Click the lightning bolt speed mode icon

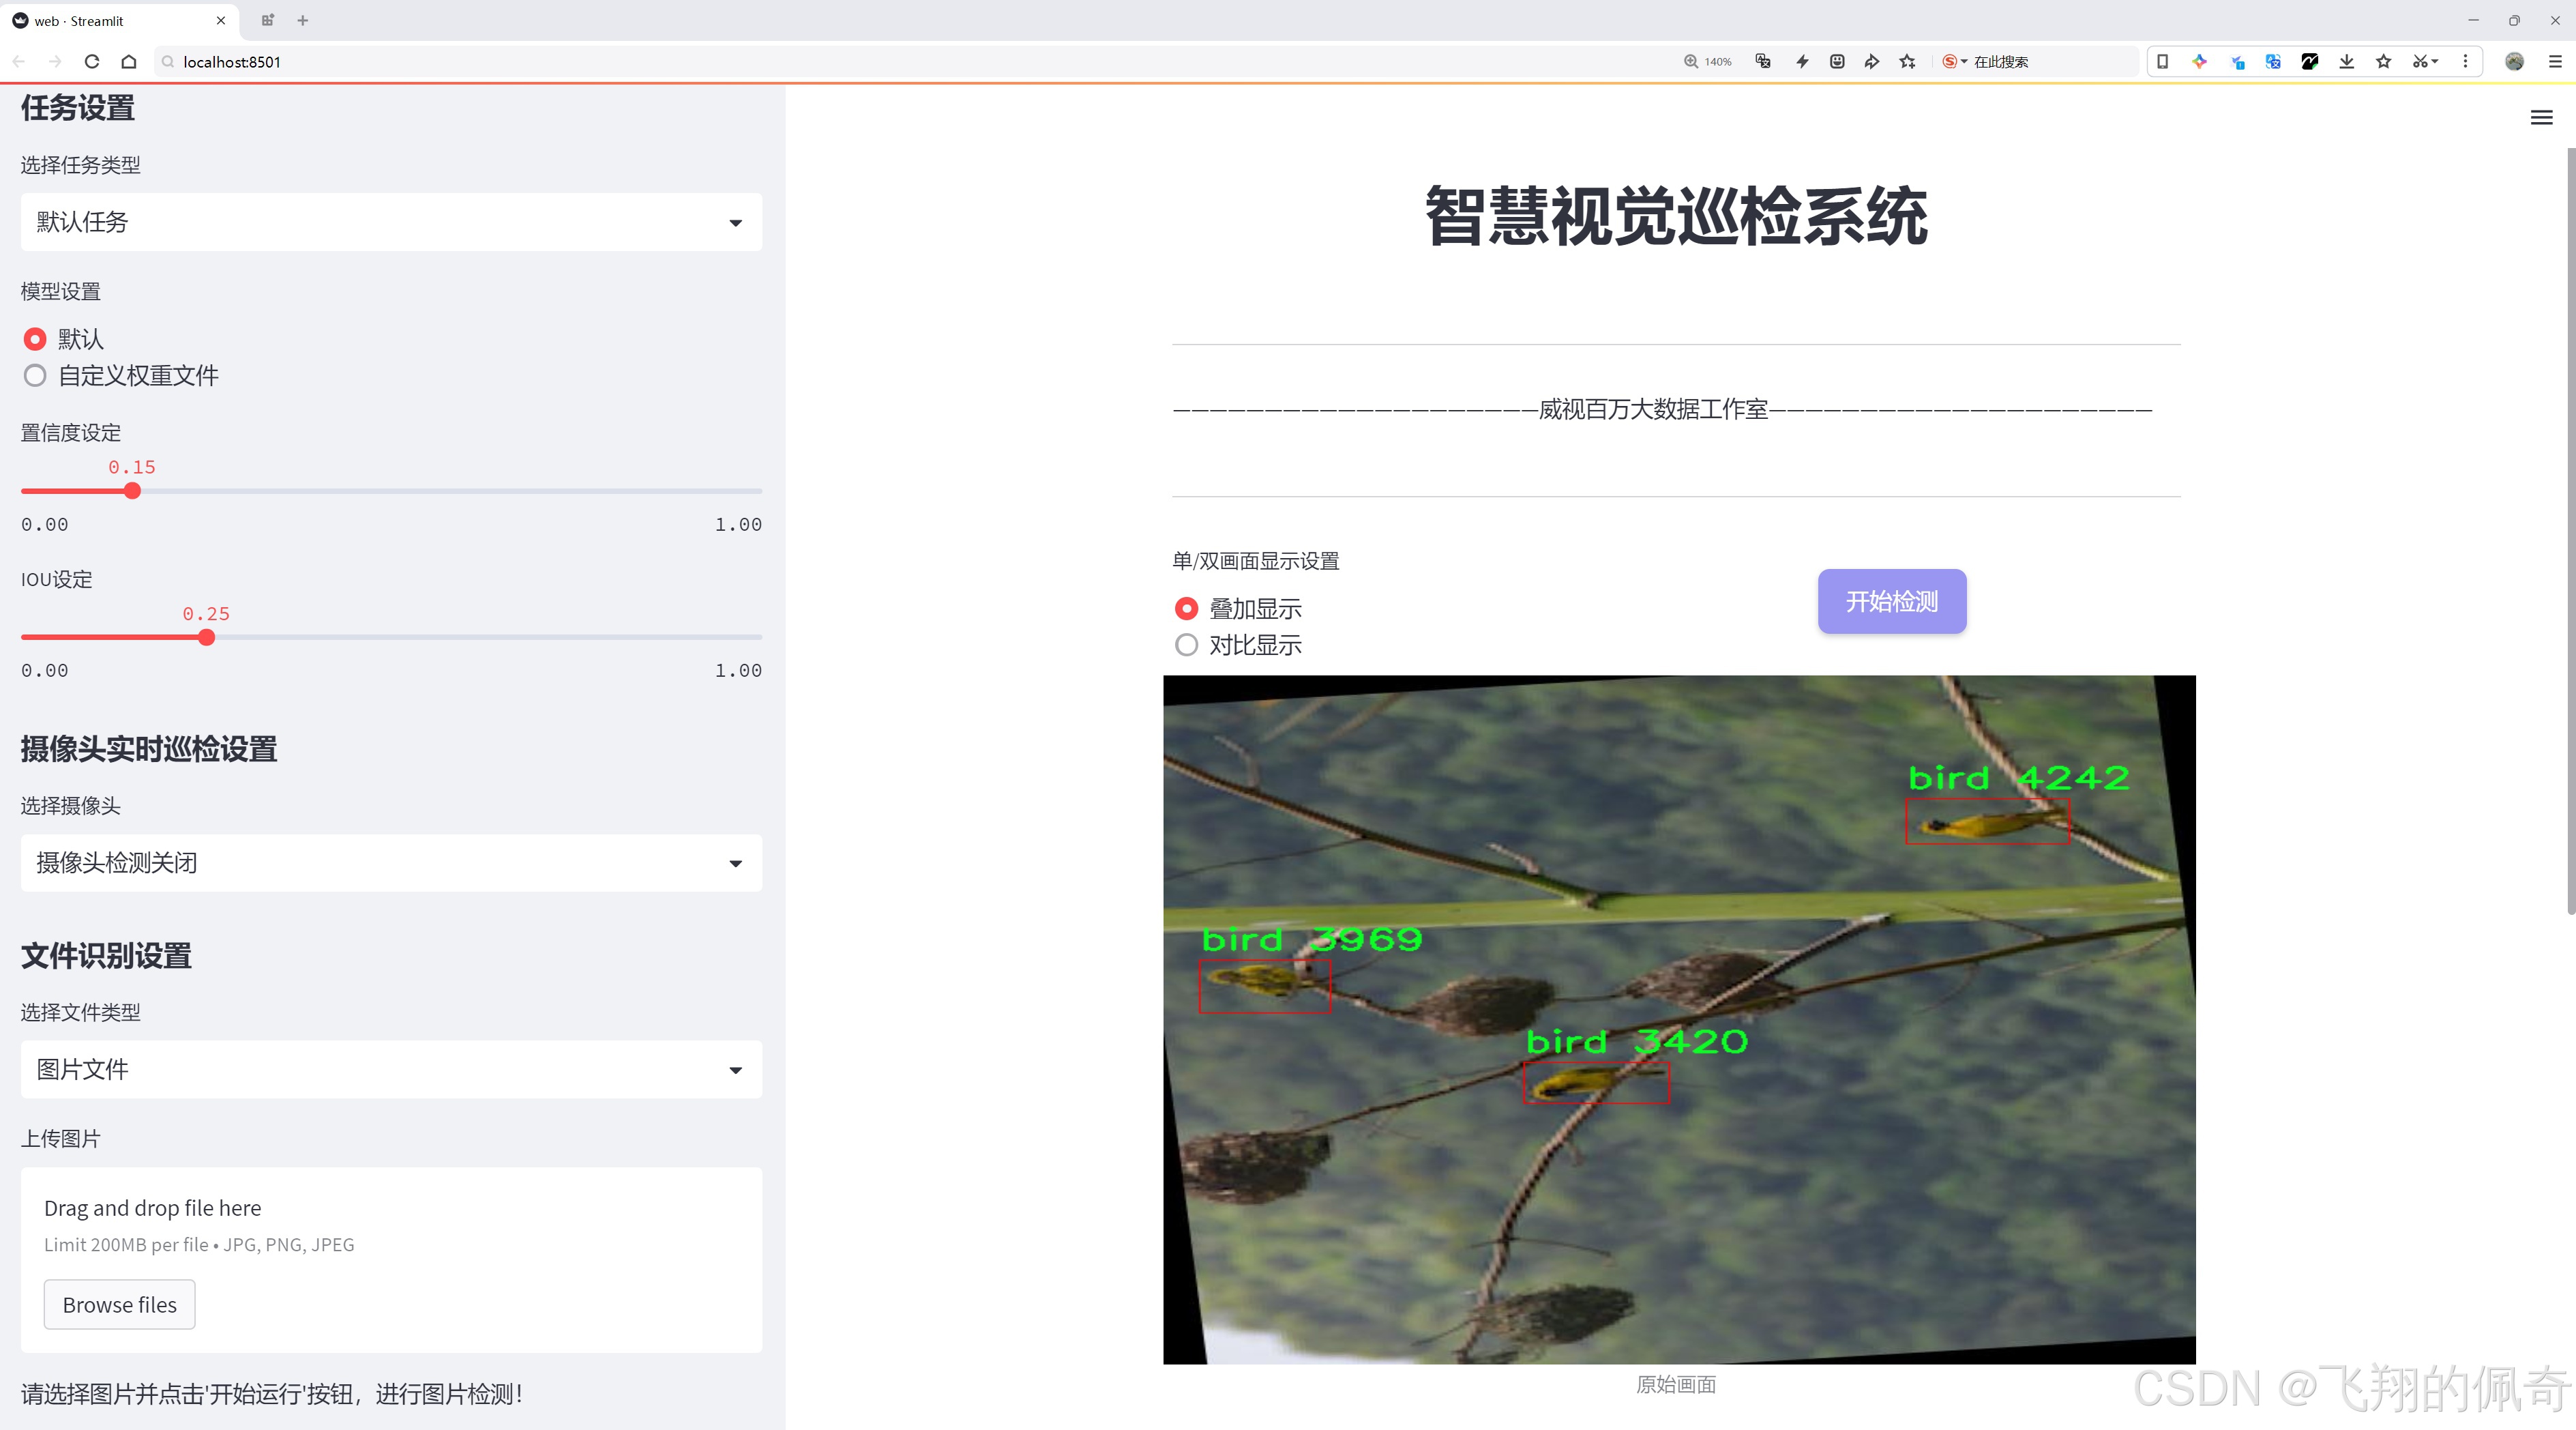point(1802,61)
